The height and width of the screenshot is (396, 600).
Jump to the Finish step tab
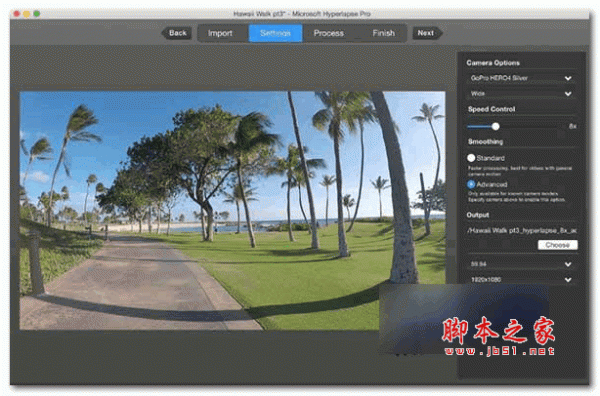click(383, 33)
